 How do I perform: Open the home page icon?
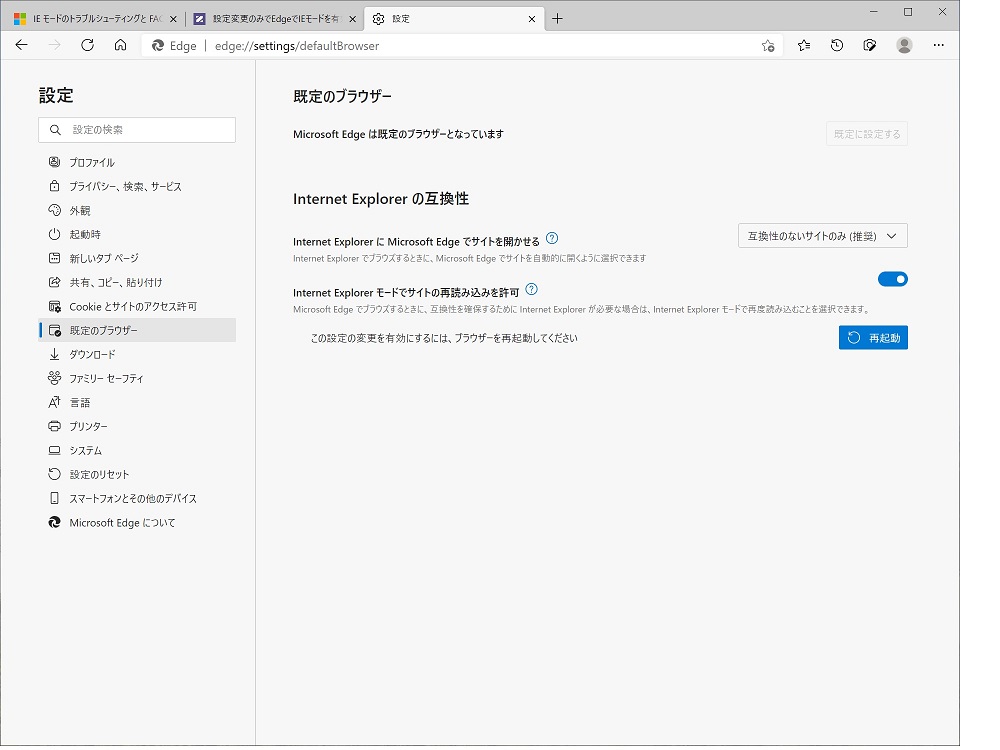[121, 45]
